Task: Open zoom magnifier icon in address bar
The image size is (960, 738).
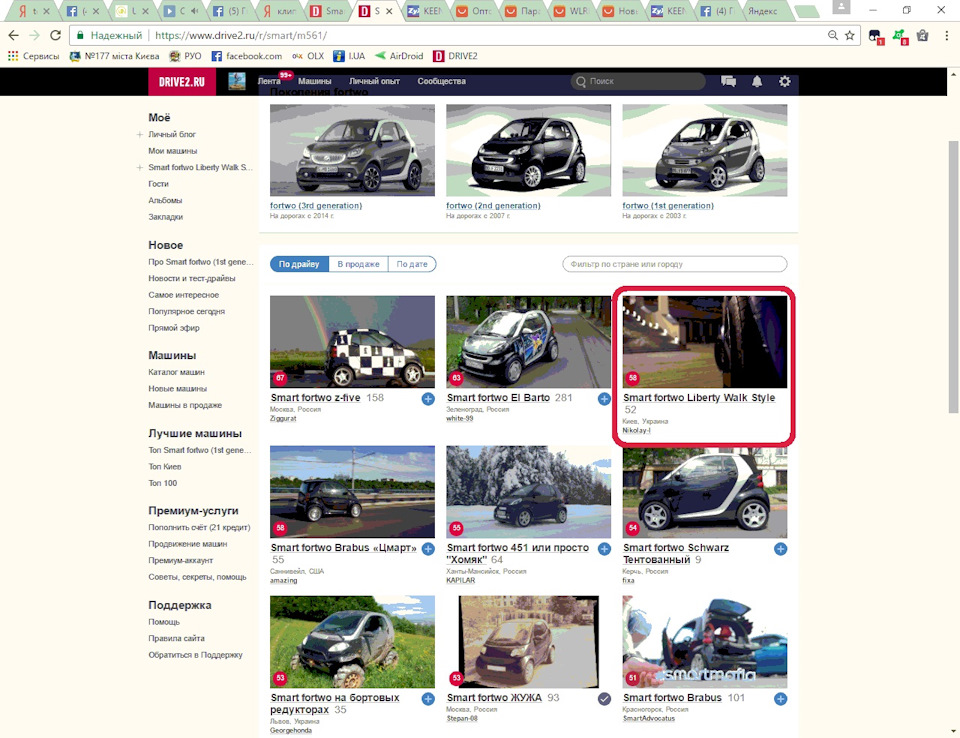Action: (x=833, y=36)
